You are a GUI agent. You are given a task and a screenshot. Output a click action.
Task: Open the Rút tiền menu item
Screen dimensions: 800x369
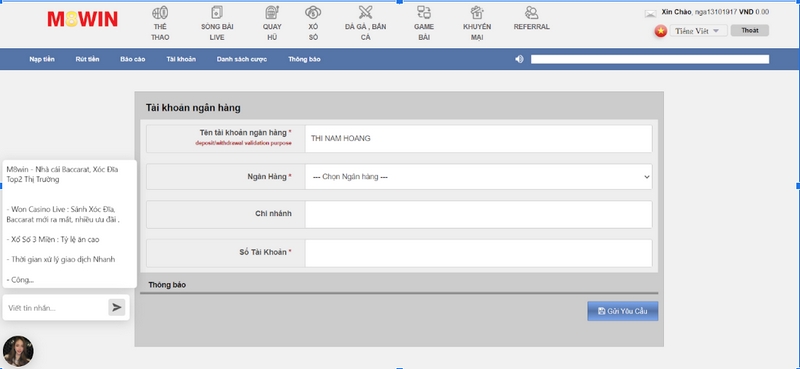pyautogui.click(x=87, y=59)
